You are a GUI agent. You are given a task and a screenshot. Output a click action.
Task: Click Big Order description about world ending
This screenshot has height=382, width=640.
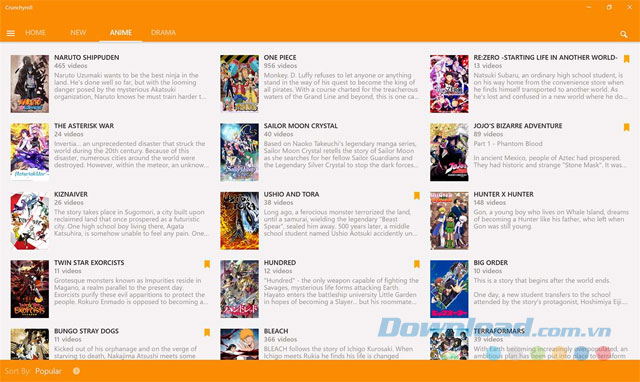pos(550,291)
